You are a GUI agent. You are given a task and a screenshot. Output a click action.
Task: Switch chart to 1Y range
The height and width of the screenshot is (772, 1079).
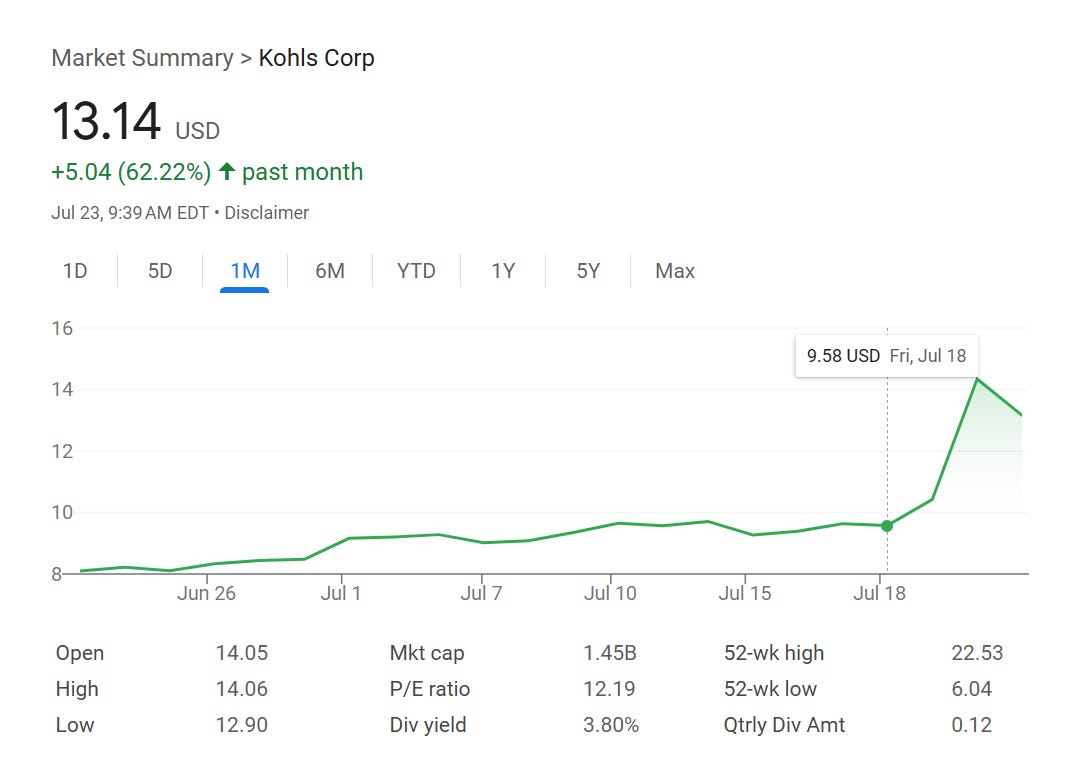click(503, 271)
